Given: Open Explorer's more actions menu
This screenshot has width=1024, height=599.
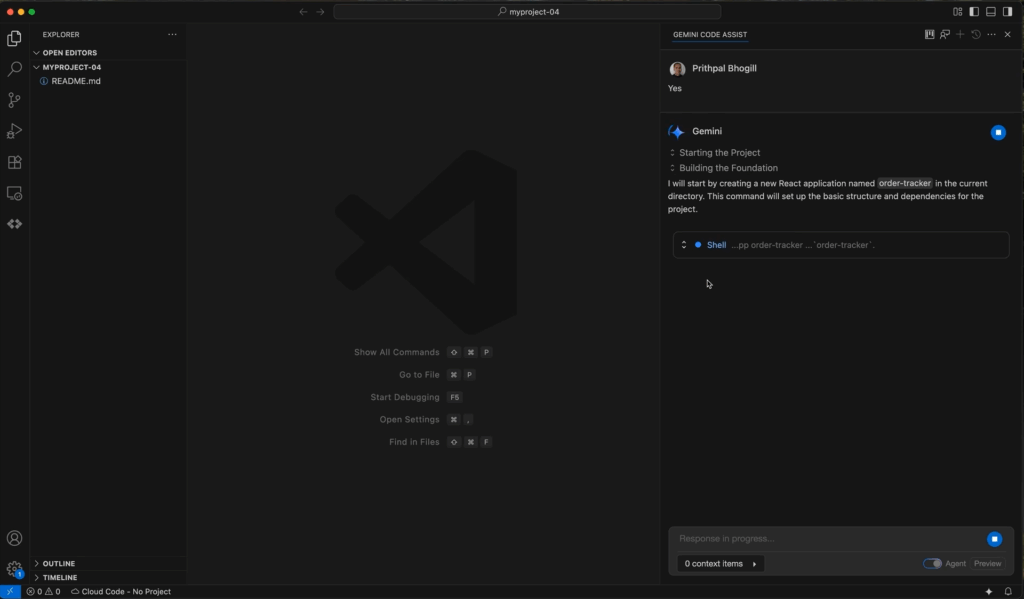Looking at the screenshot, I should (172, 35).
